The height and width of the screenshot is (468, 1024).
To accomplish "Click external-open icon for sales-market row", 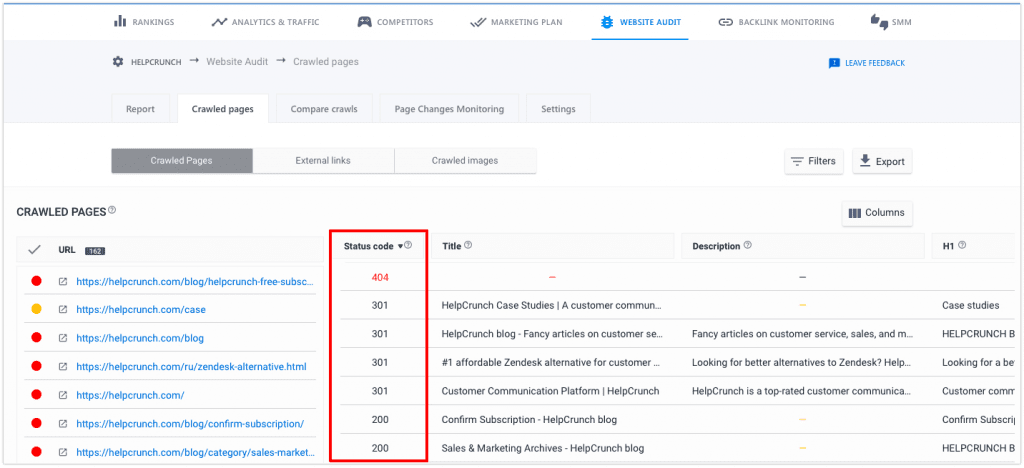I will 63,452.
